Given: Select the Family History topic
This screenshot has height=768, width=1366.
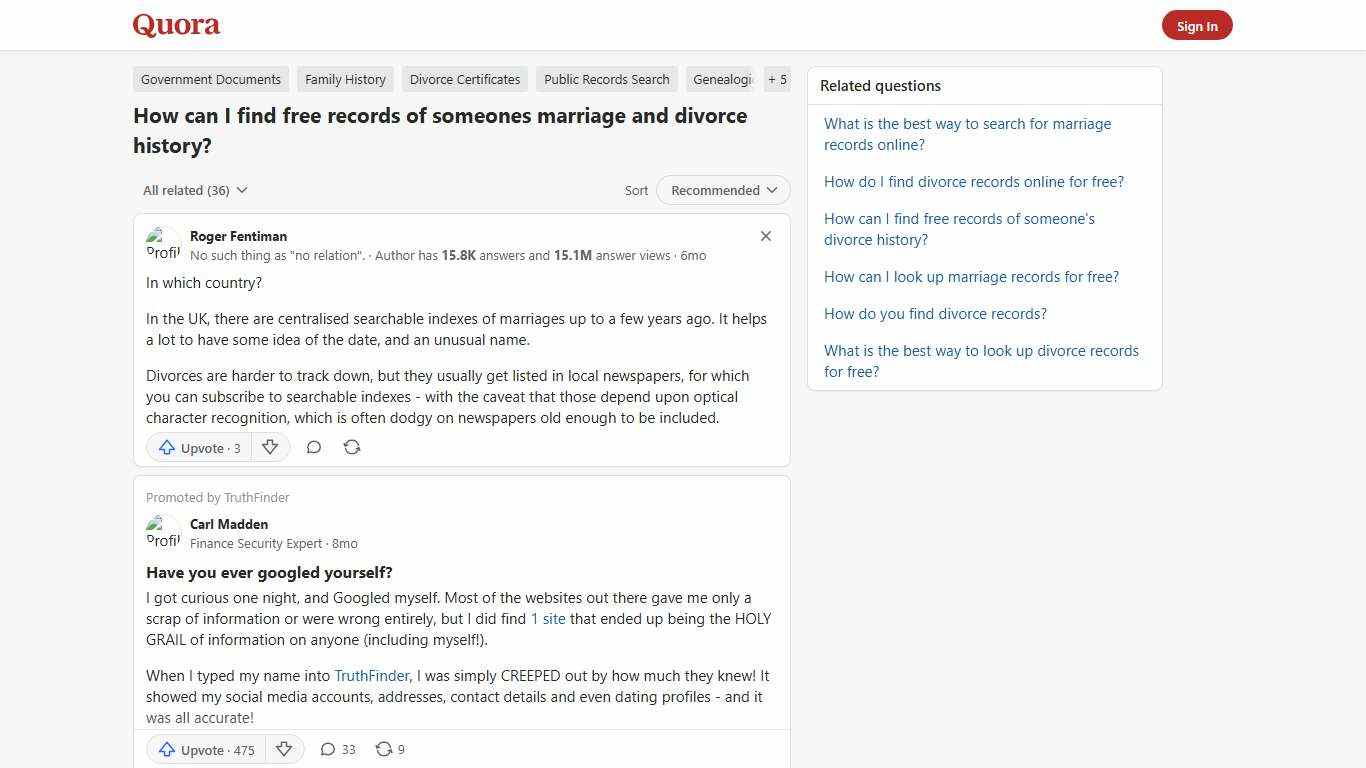Looking at the screenshot, I should tap(345, 79).
